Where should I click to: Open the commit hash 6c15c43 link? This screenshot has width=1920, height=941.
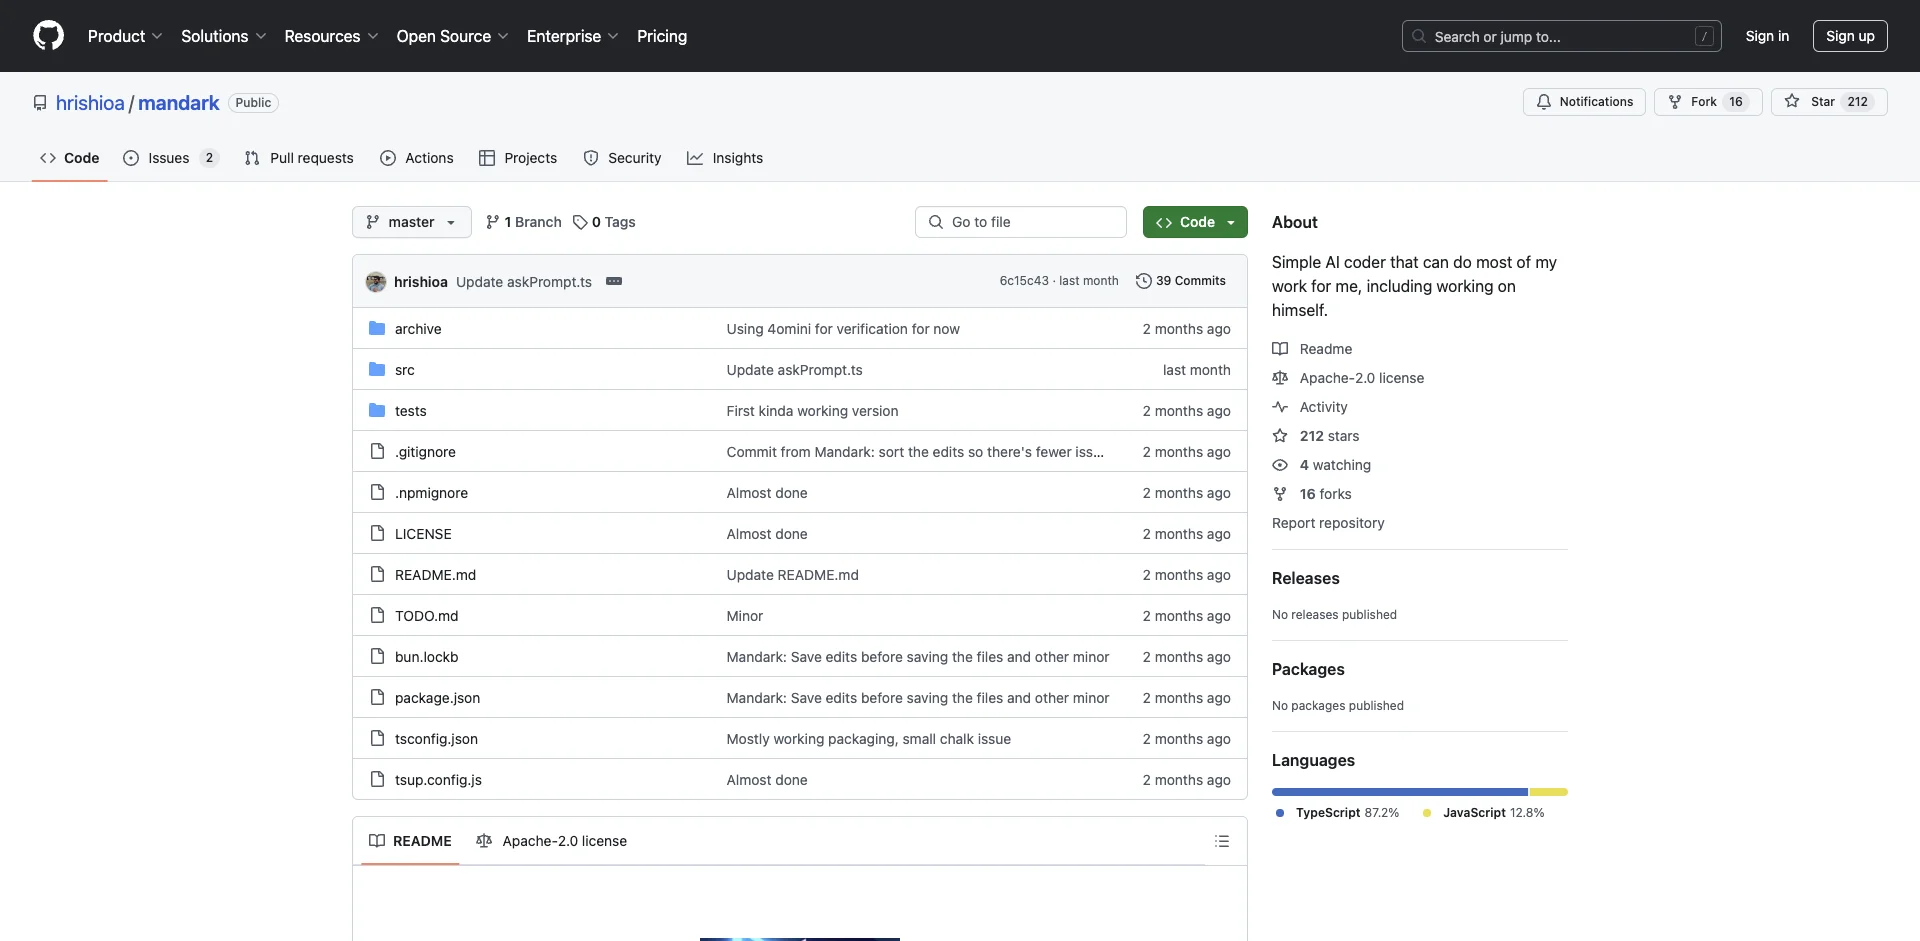pyautogui.click(x=1024, y=281)
